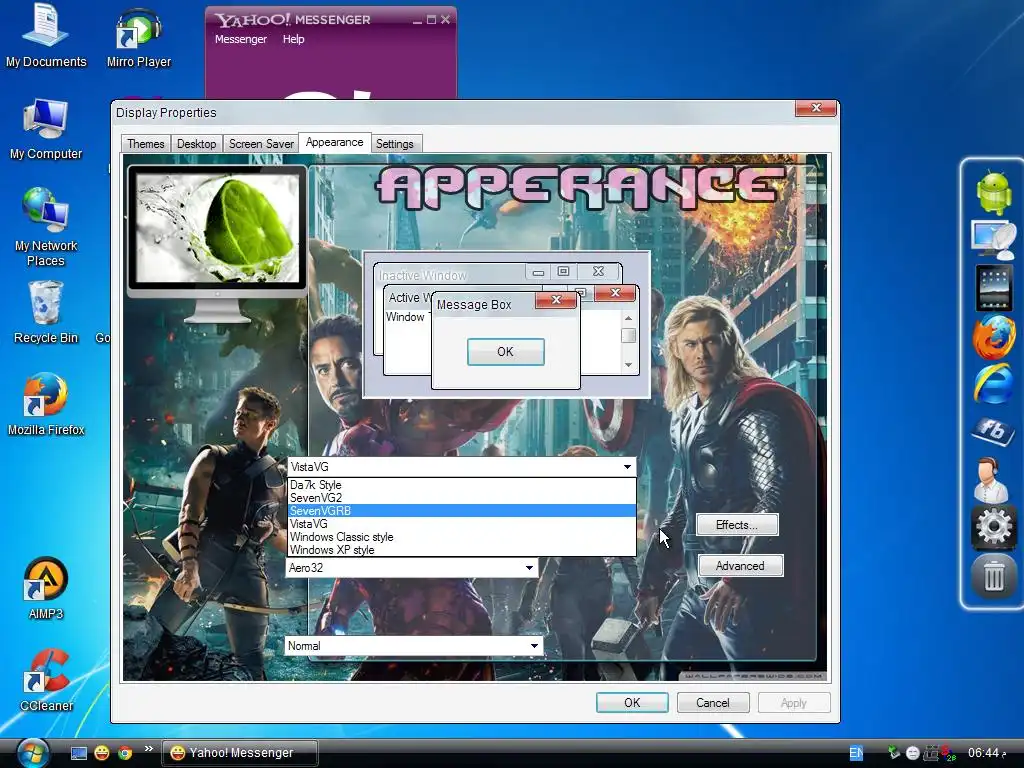Image resolution: width=1024 pixels, height=768 pixels.
Task: Click the iPad tablet dock icon
Action: (x=993, y=287)
